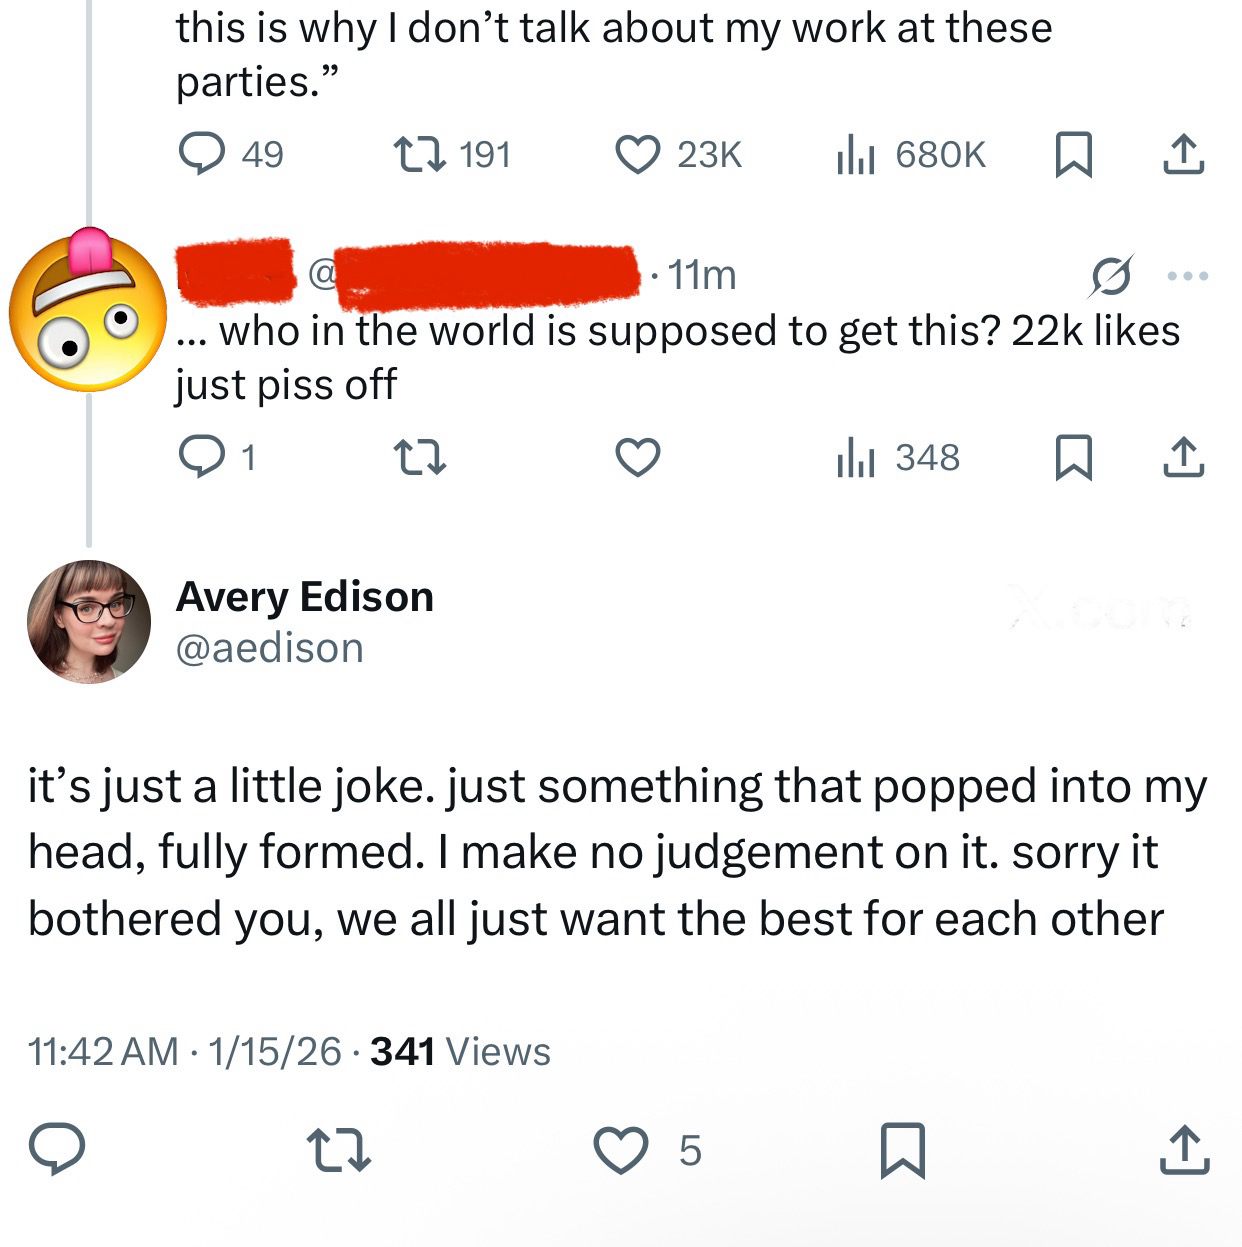The image size is (1242, 1247).
Task: Open Avery Edison's profile picture
Action: [x=88, y=621]
